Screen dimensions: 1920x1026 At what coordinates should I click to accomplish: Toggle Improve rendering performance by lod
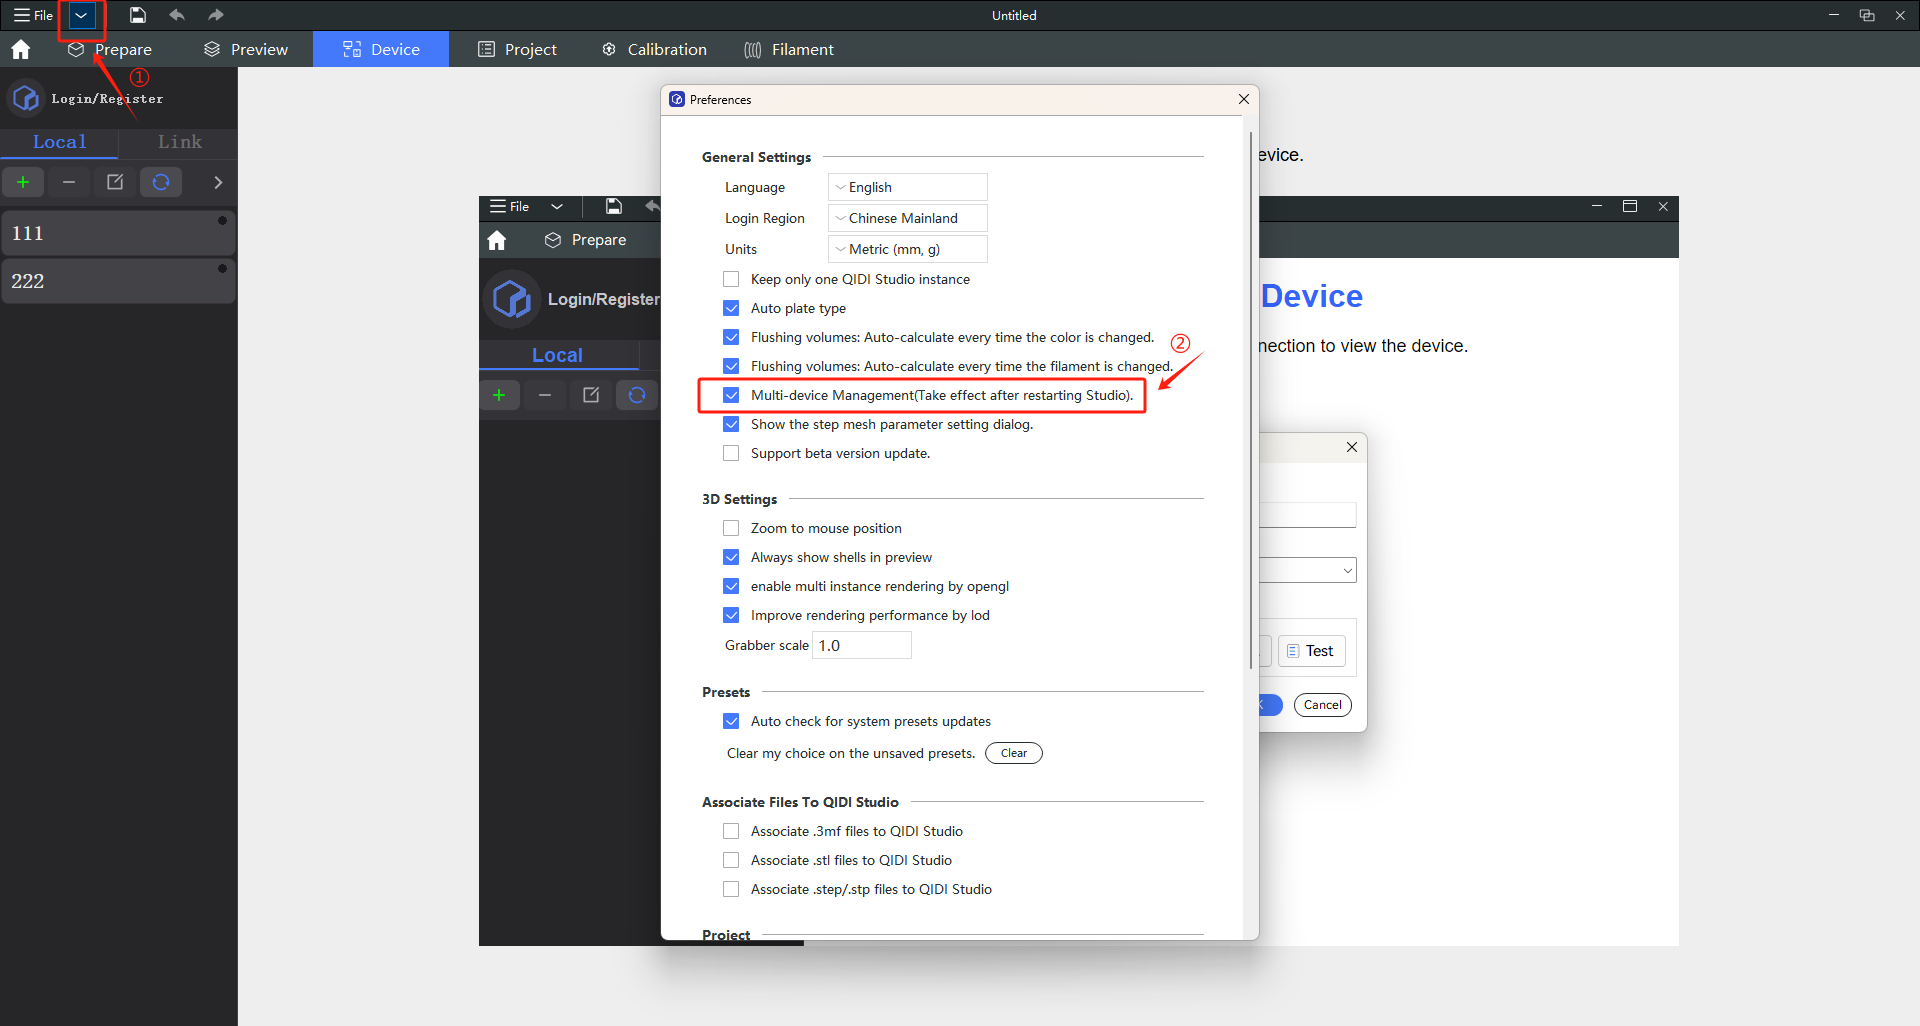click(731, 615)
